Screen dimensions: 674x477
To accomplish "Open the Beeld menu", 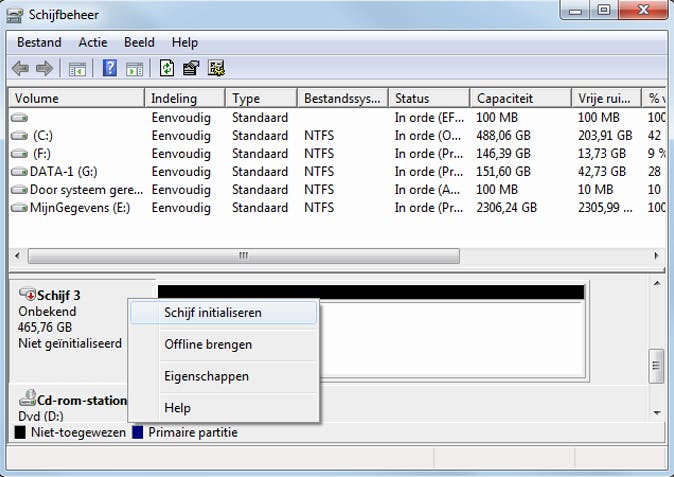I will click(x=139, y=42).
